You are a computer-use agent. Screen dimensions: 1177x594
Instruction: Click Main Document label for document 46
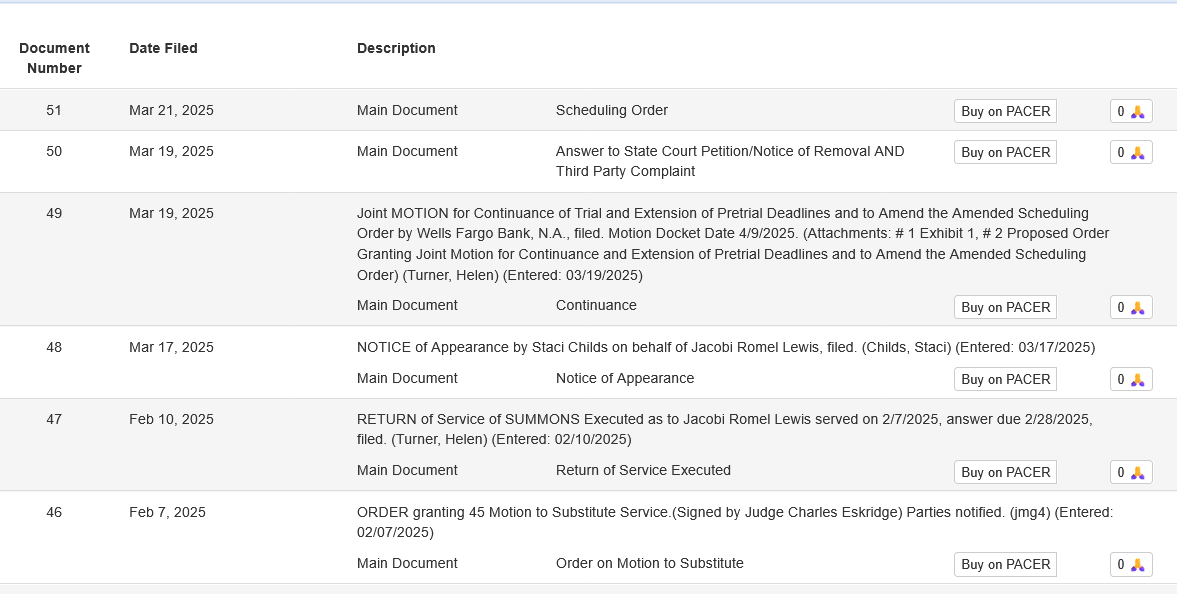407,563
